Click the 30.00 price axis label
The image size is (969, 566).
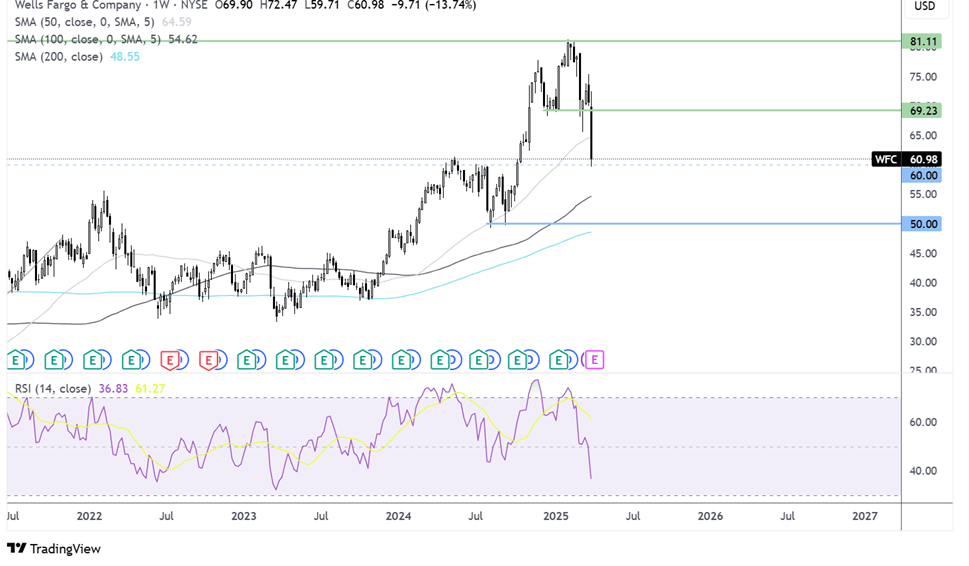click(923, 342)
